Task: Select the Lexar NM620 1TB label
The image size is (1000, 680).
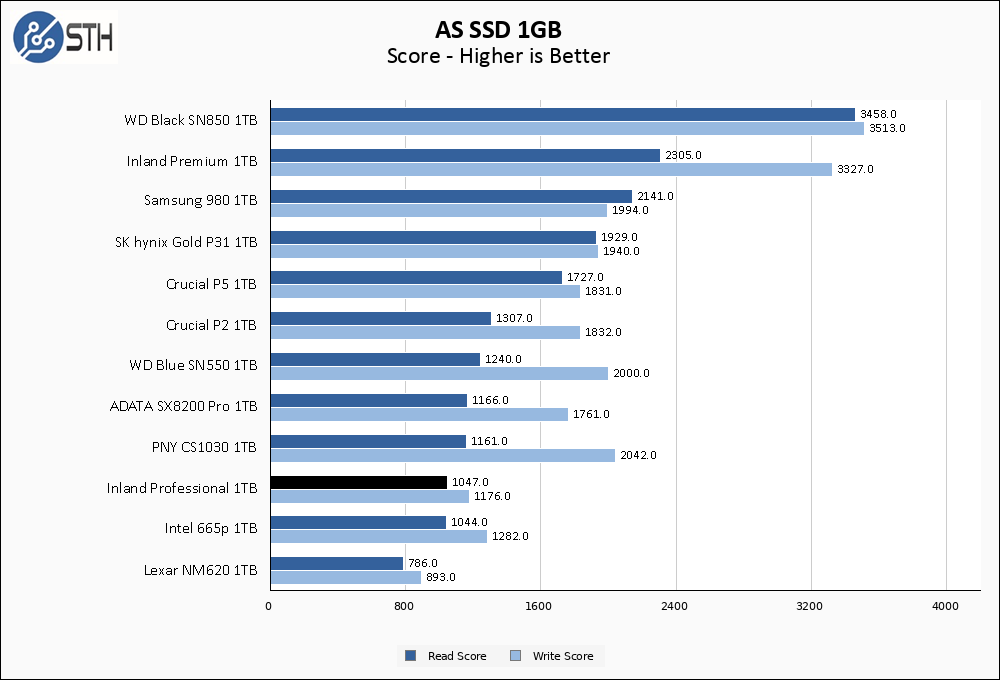Action: [x=200, y=570]
